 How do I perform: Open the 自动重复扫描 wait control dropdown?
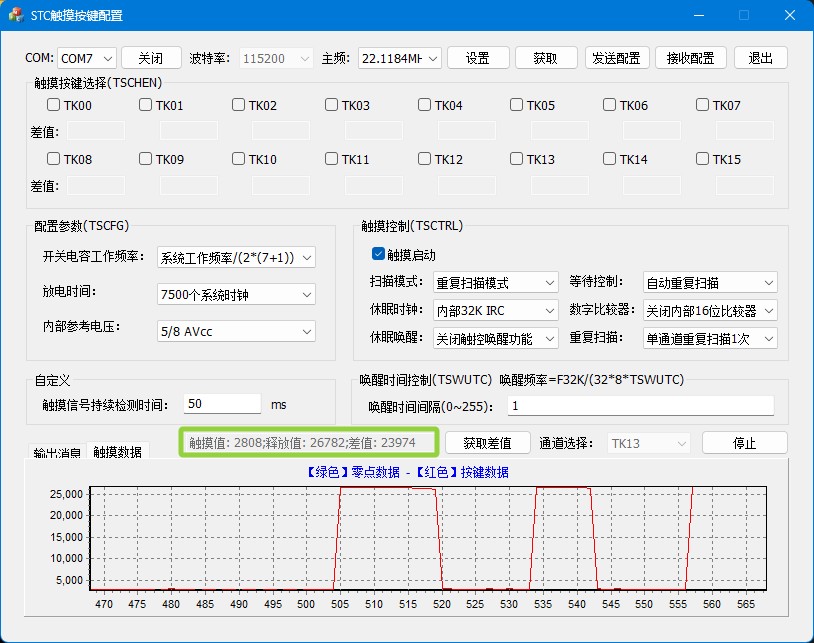[710, 282]
